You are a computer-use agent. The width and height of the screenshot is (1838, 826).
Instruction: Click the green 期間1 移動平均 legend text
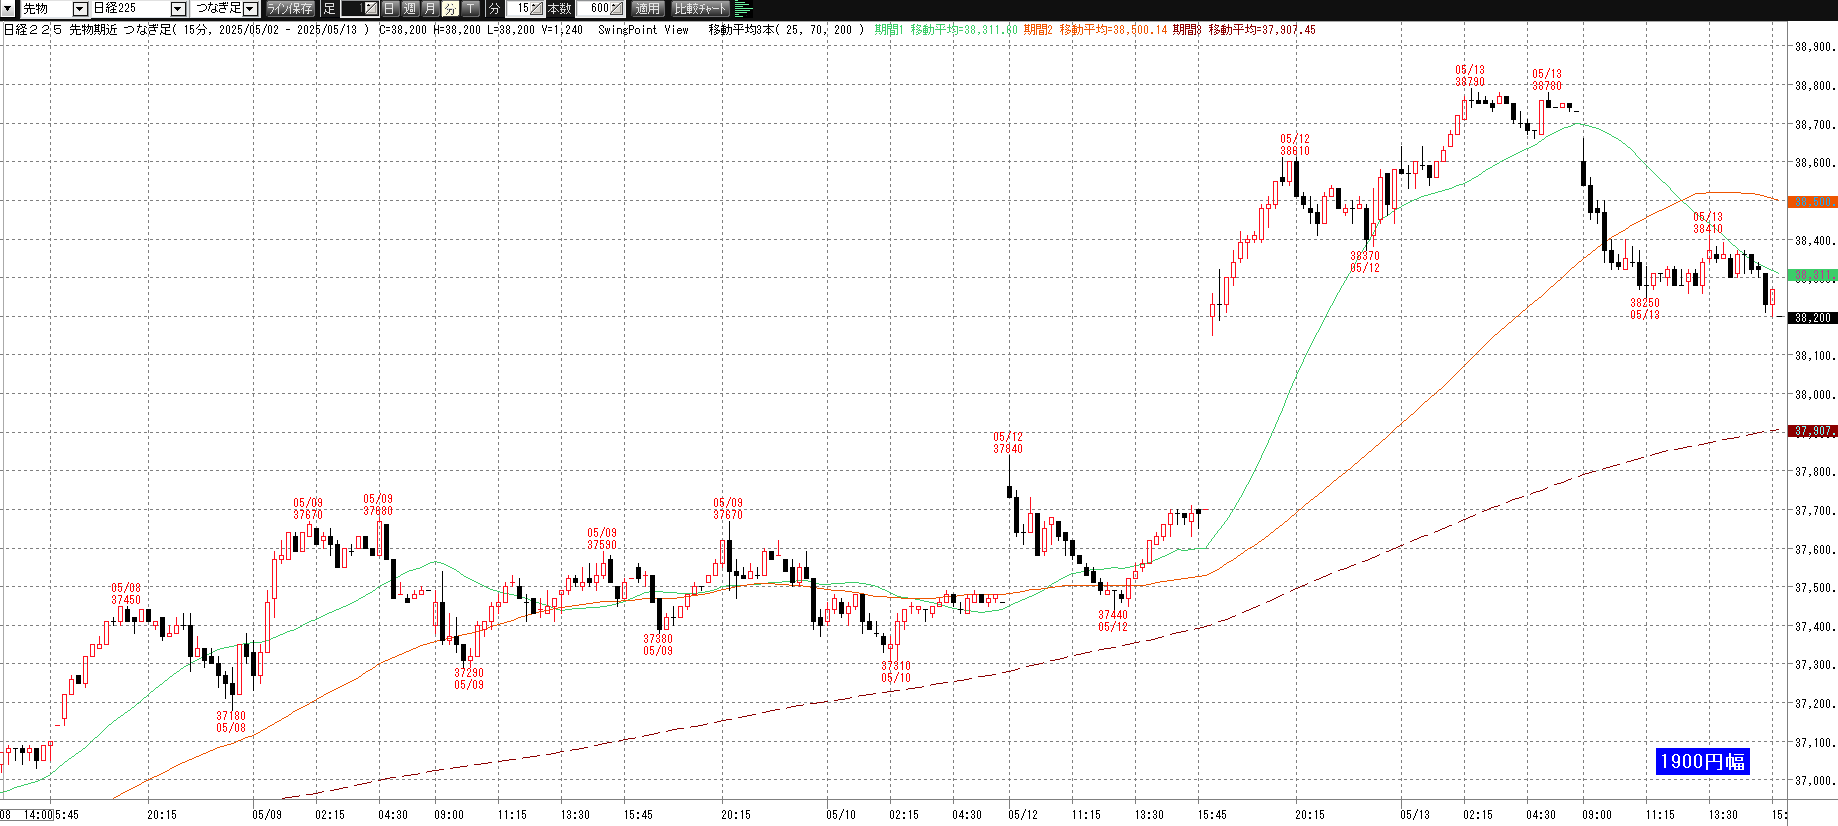(946, 30)
